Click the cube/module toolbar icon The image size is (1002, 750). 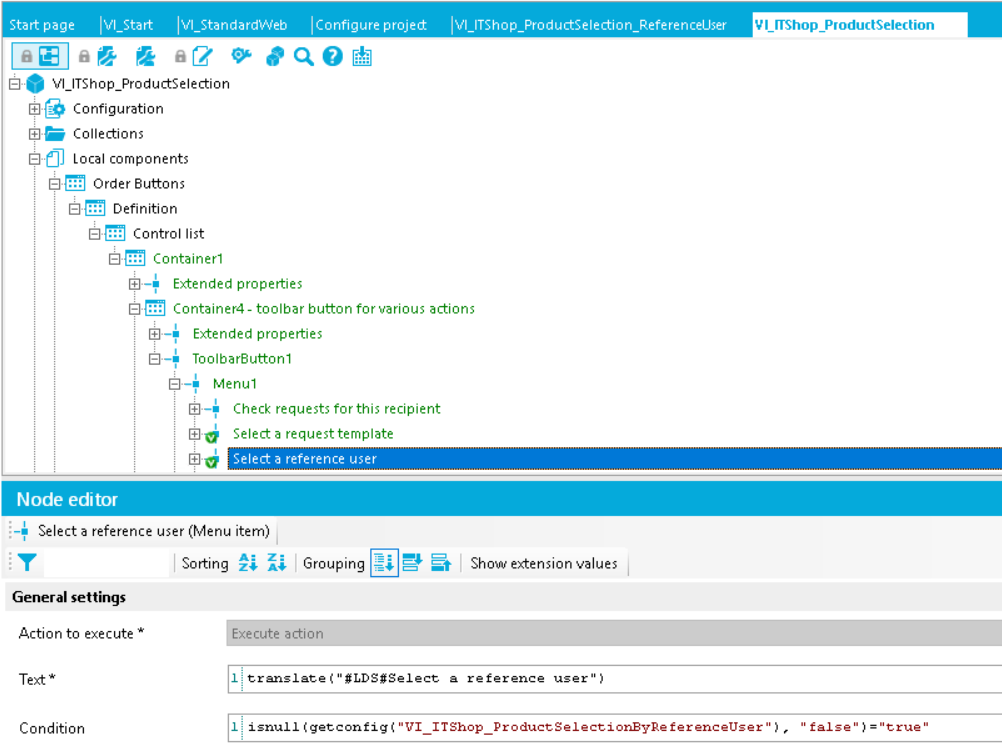tap(273, 57)
